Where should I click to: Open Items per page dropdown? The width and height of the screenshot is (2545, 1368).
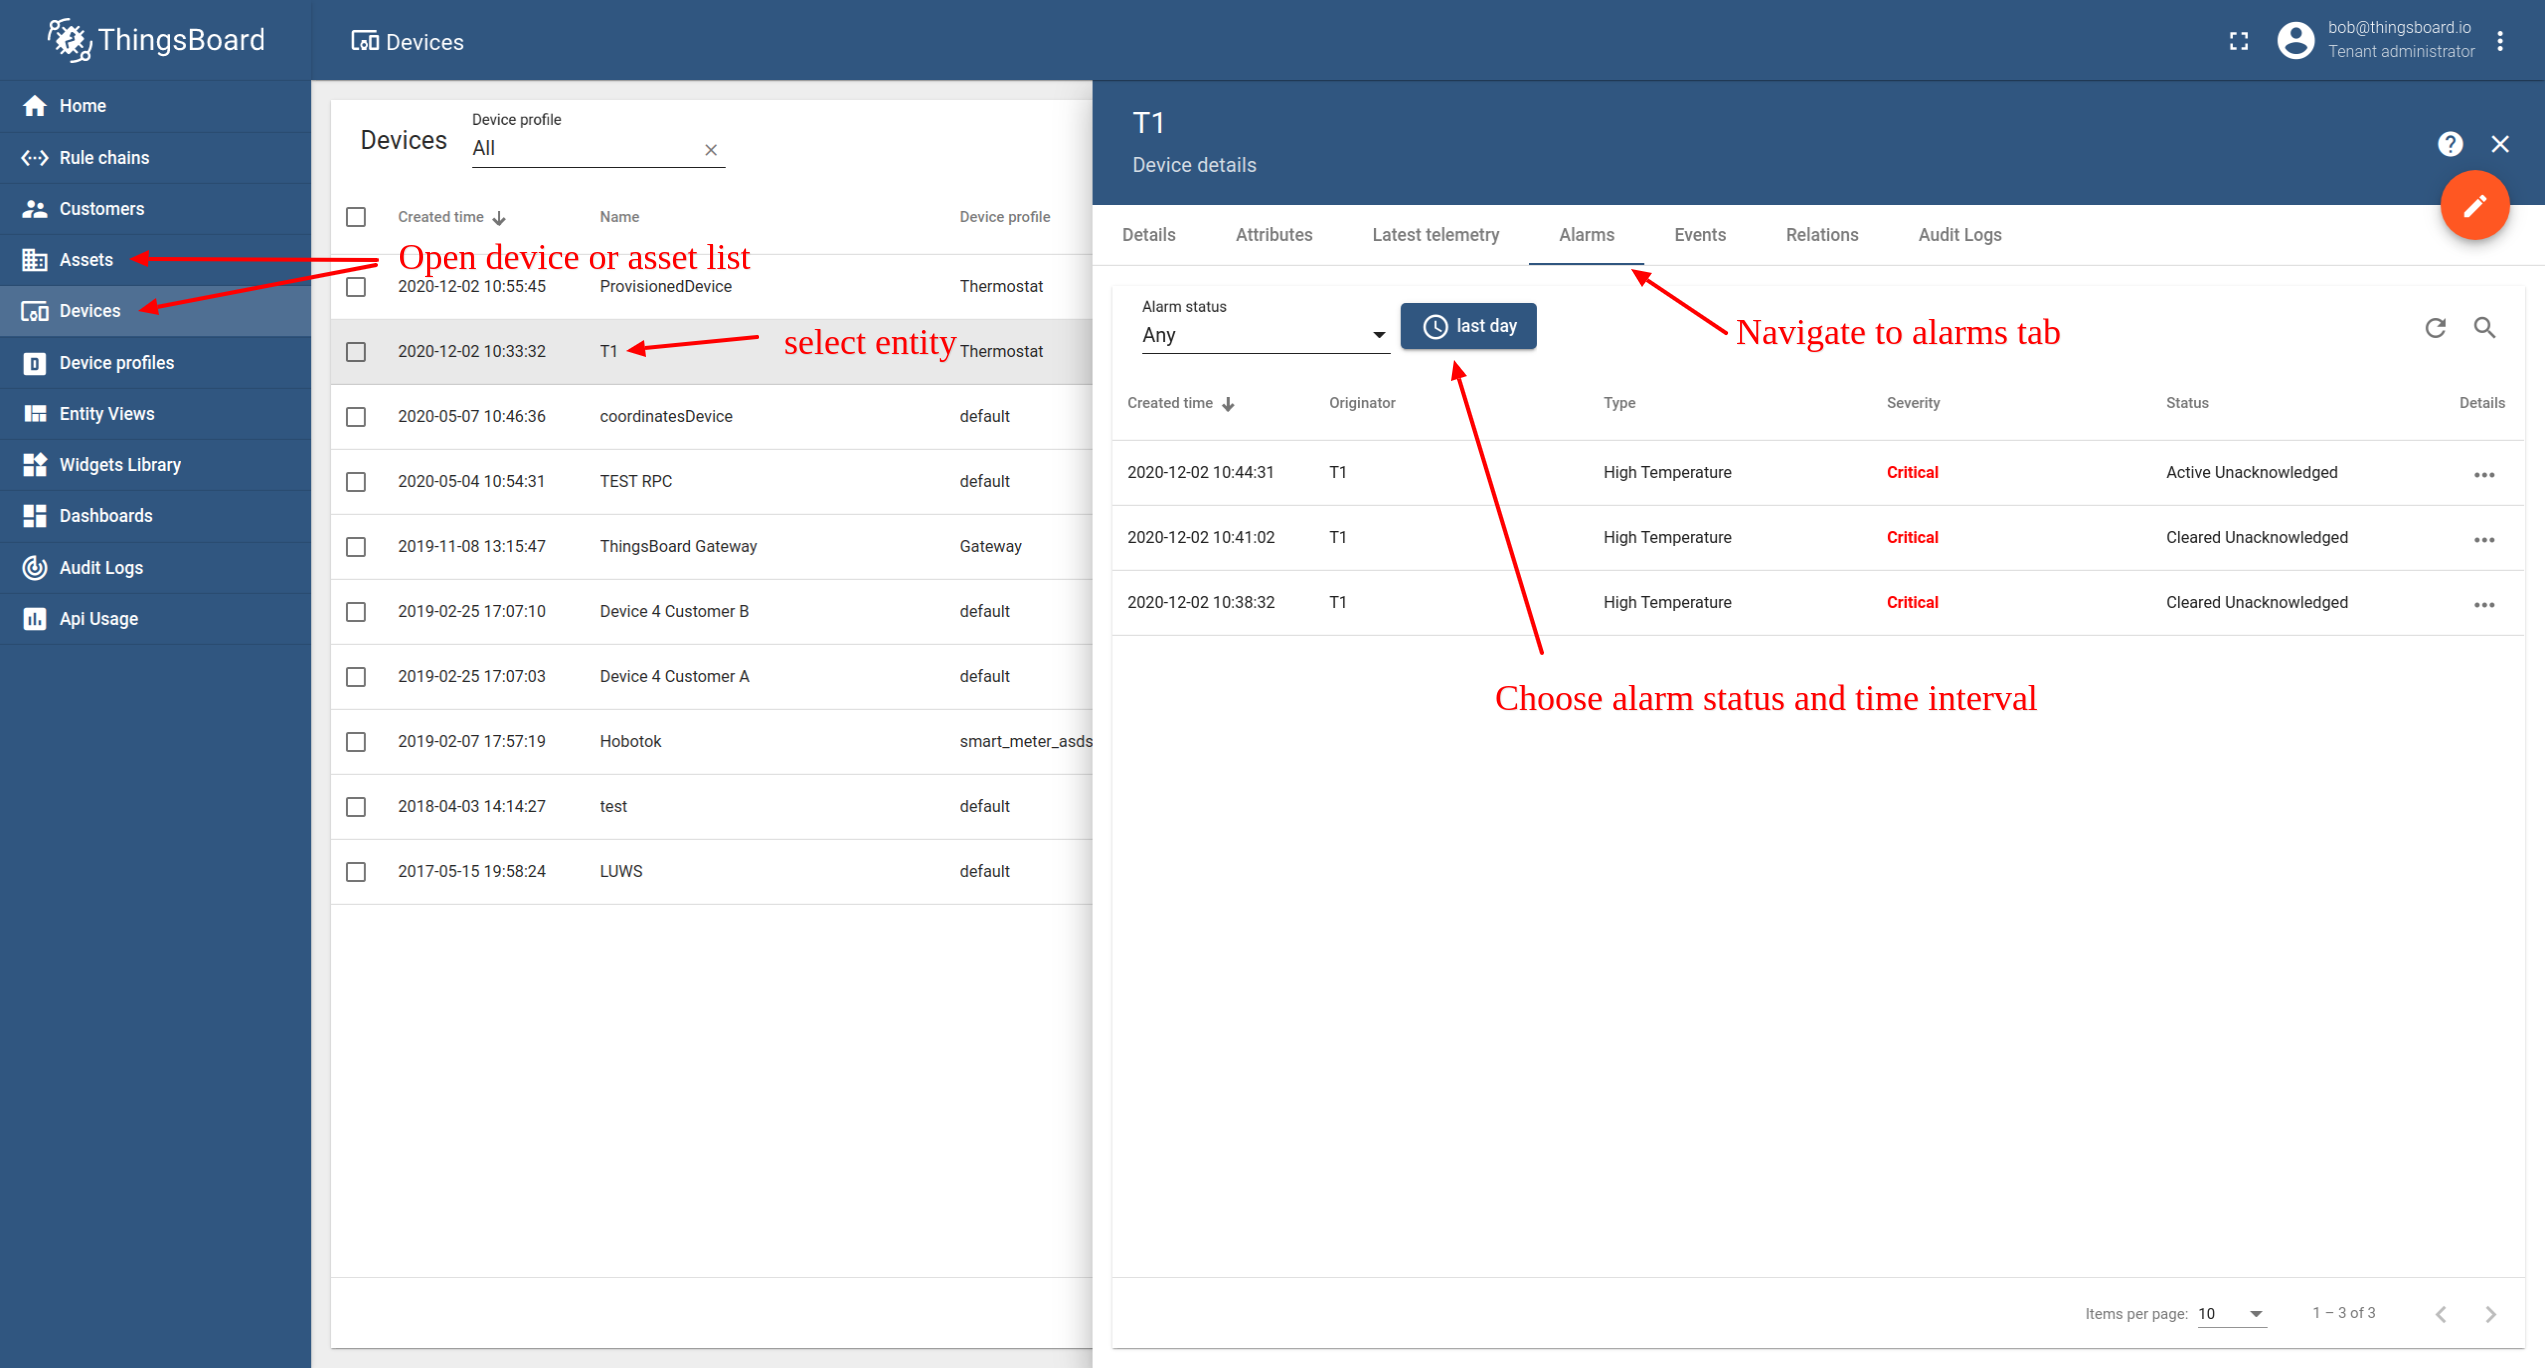pos(2230,1314)
